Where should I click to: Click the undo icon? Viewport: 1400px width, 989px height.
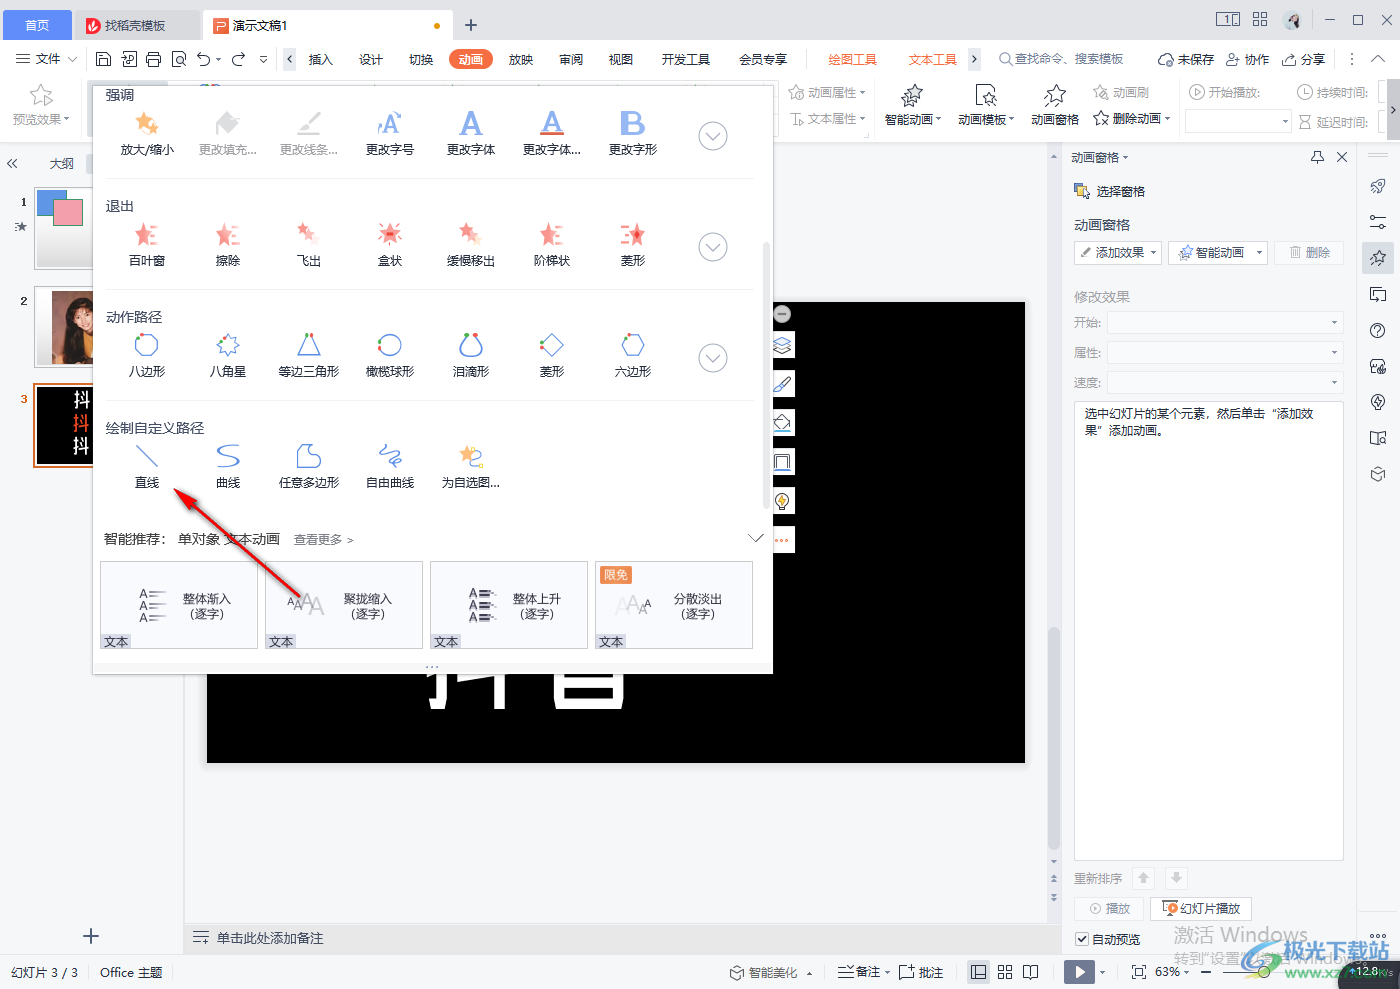click(x=204, y=60)
